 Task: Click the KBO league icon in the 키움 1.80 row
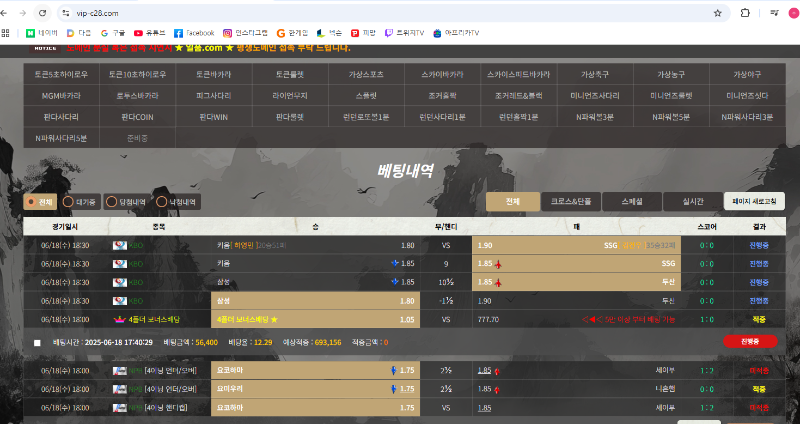[x=119, y=245]
